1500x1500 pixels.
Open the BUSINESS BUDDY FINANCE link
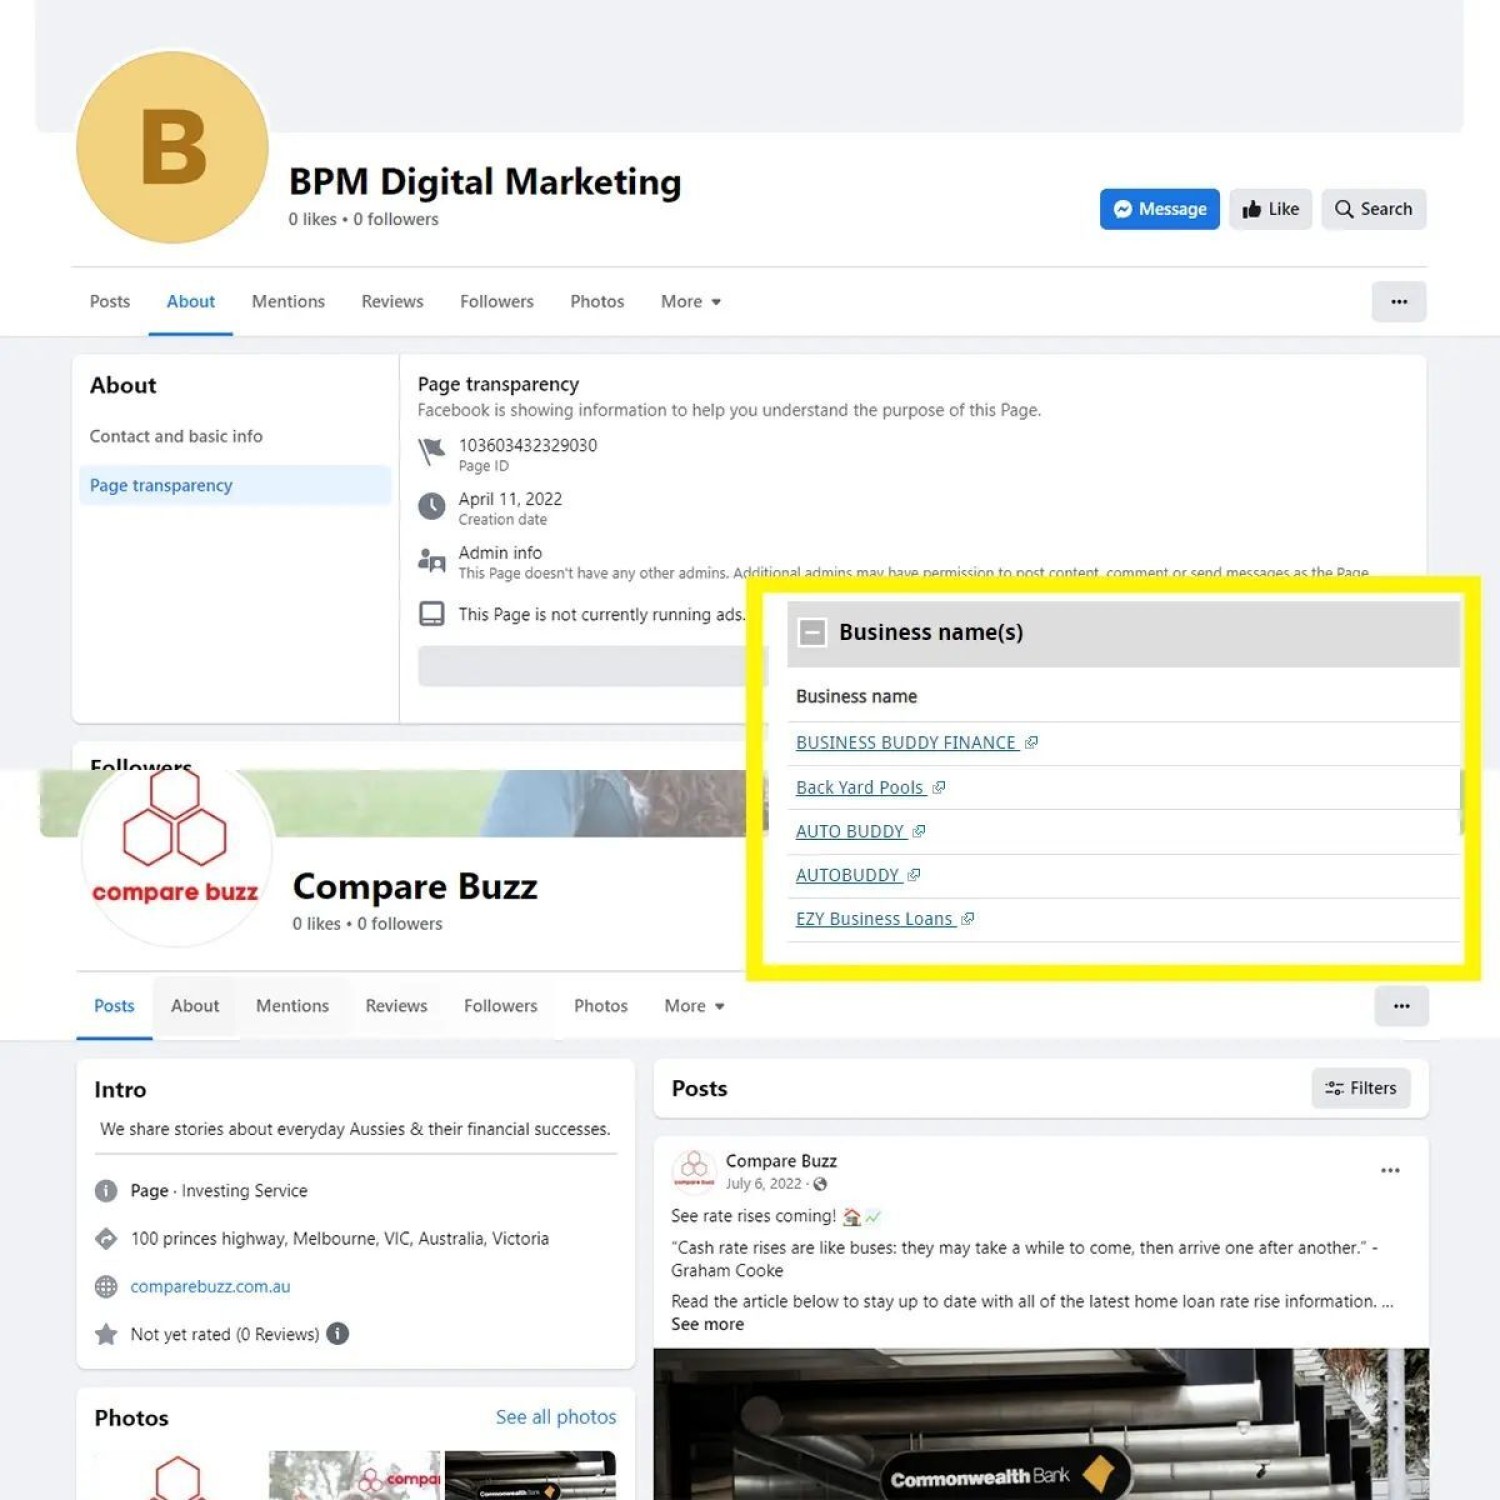tap(905, 743)
